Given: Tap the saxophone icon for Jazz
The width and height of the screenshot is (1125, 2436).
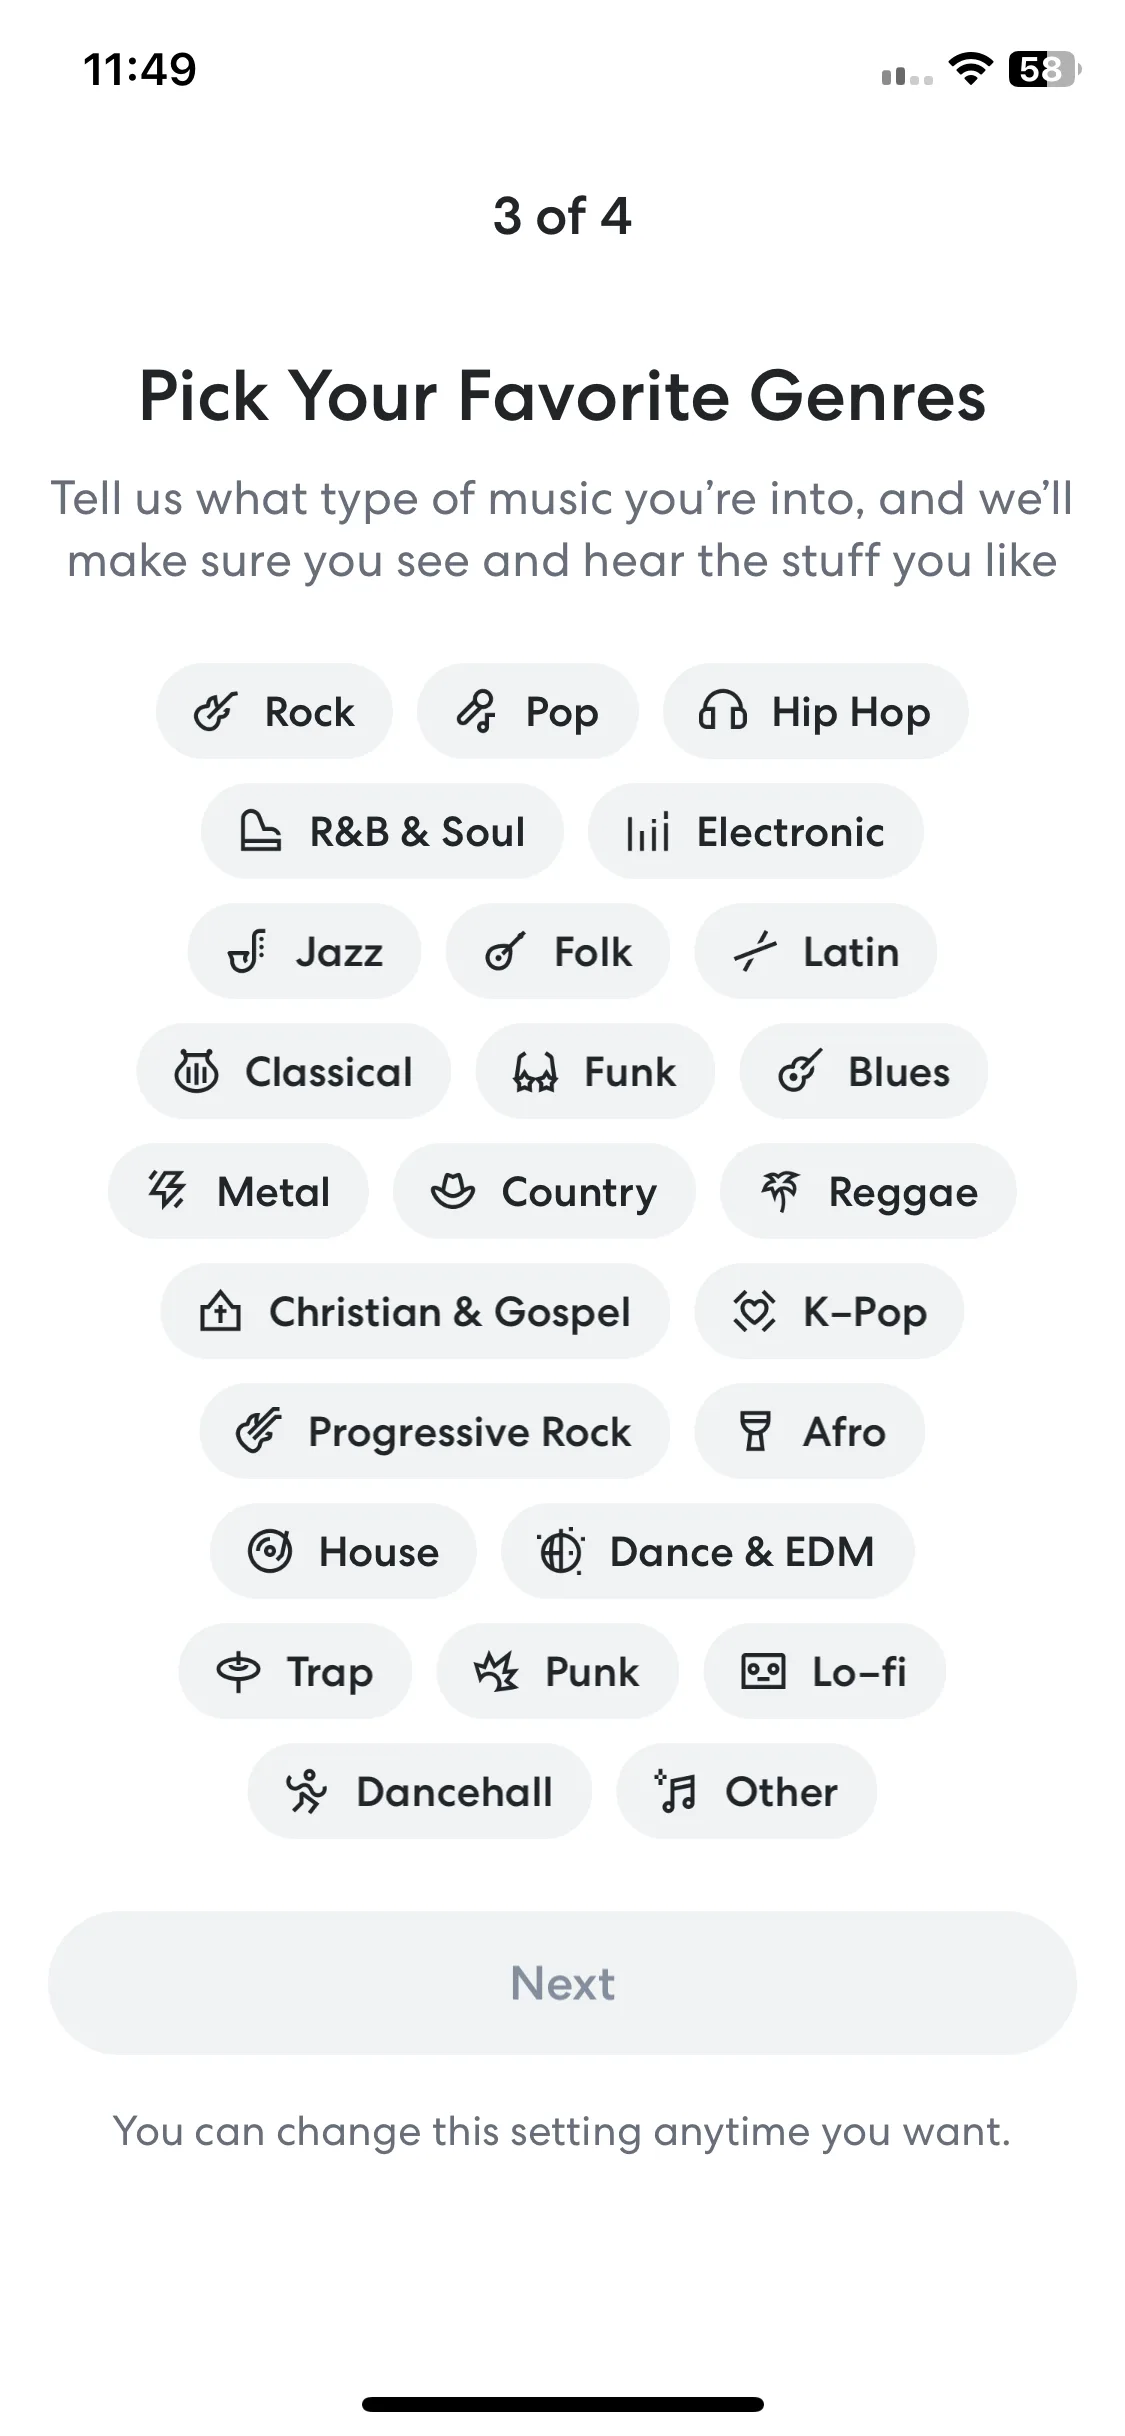Looking at the screenshot, I should click(247, 952).
